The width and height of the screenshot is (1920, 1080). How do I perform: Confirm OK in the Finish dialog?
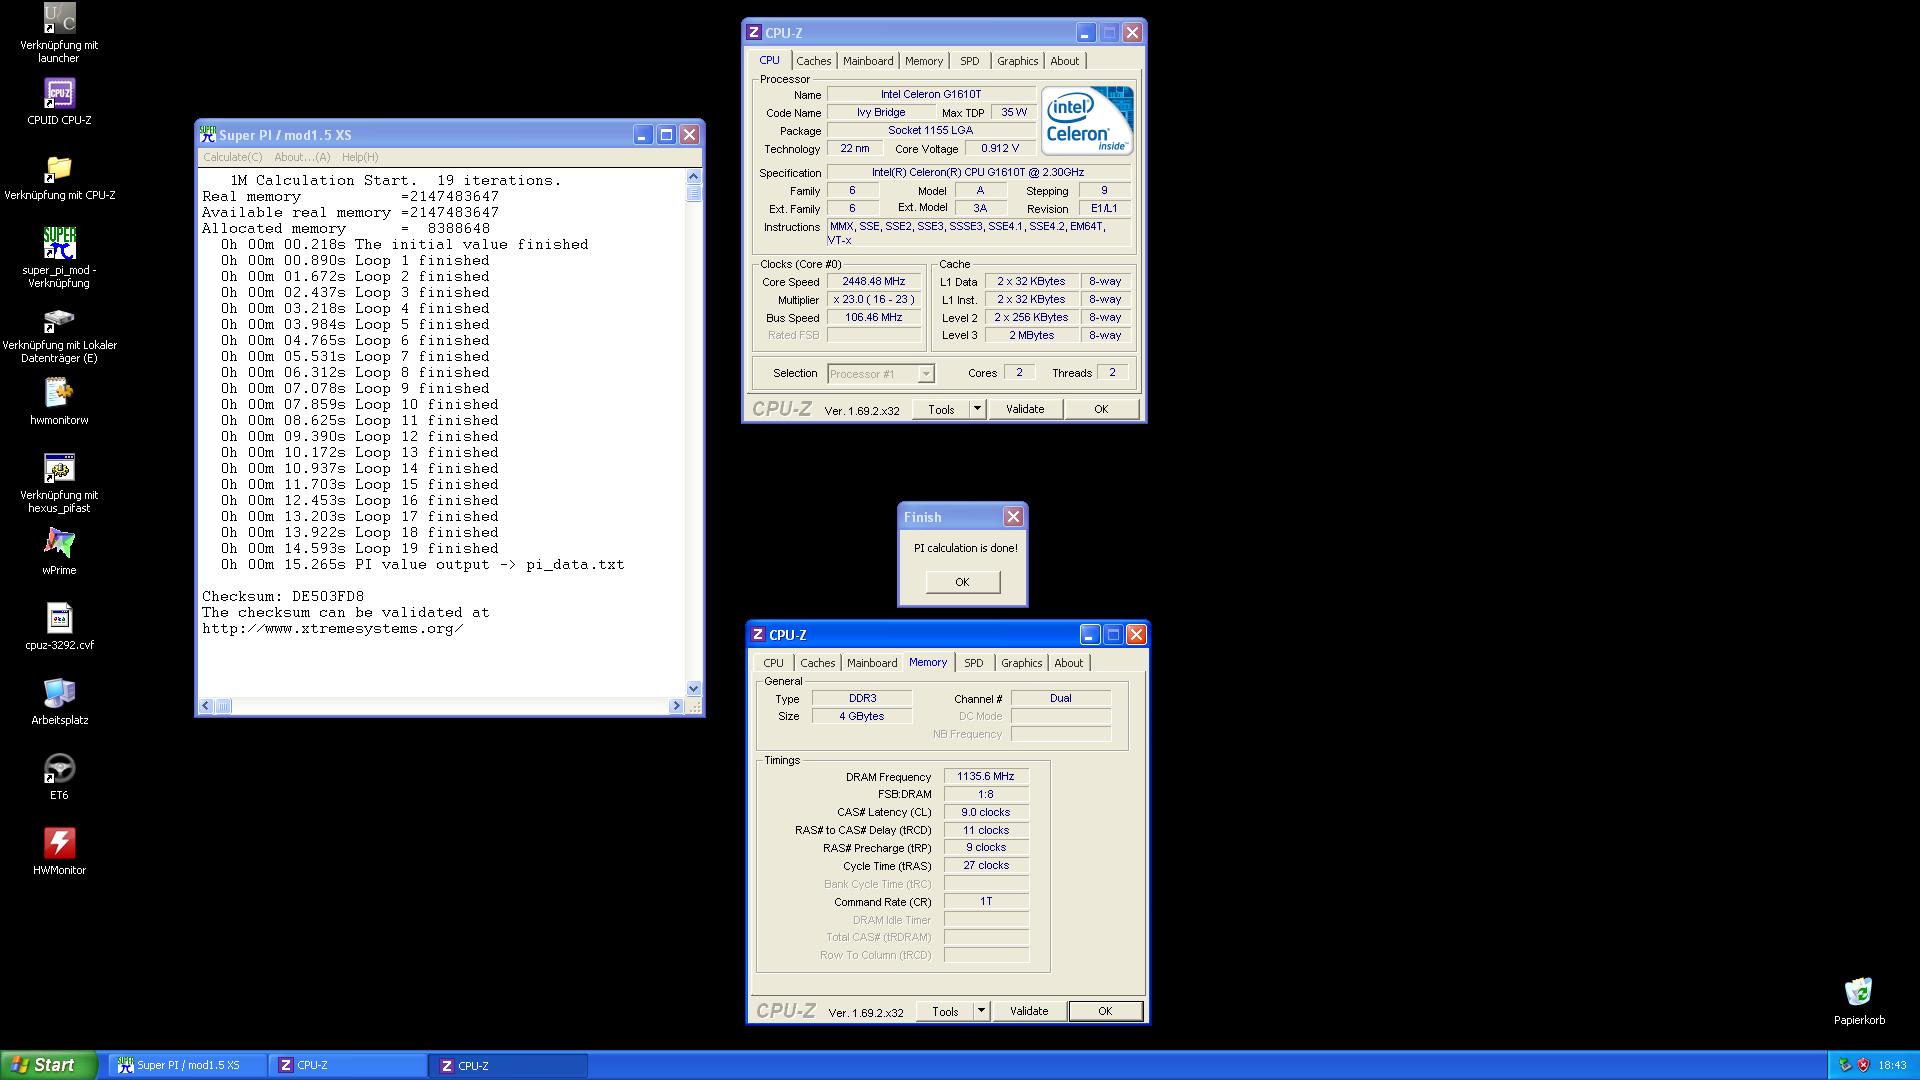962,582
